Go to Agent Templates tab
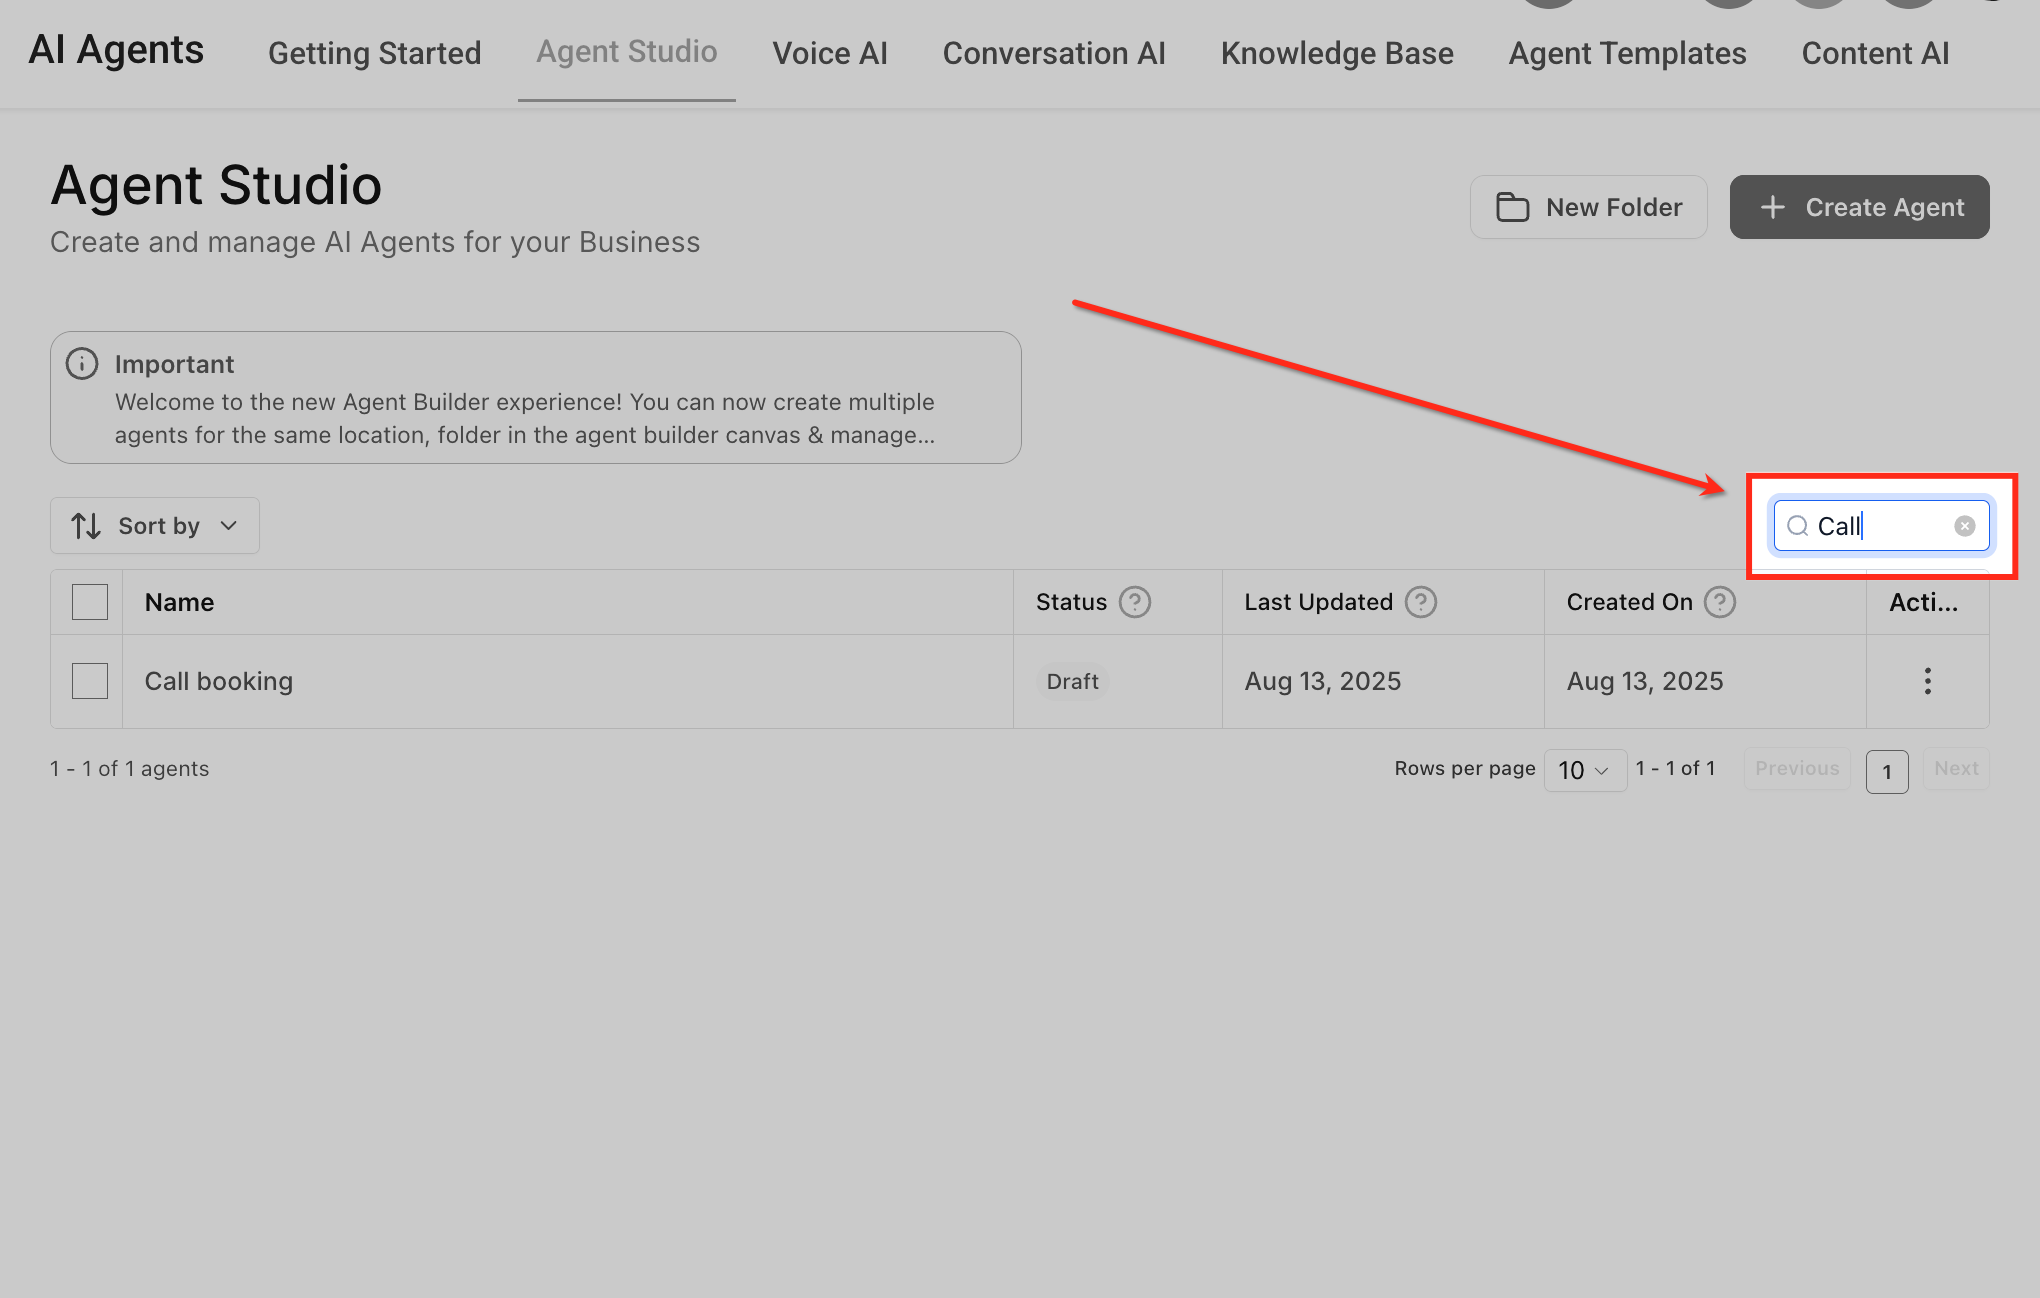This screenshot has width=2040, height=1298. (x=1626, y=53)
